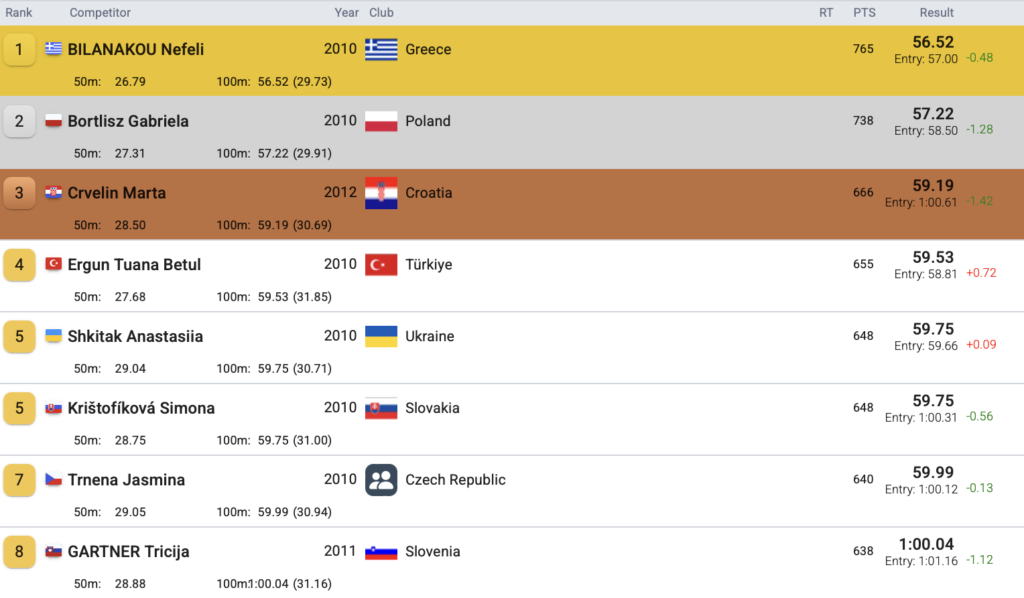
Task: Click the small flag beside Trnena Jasmina
Action: pyautogui.click(x=54, y=480)
